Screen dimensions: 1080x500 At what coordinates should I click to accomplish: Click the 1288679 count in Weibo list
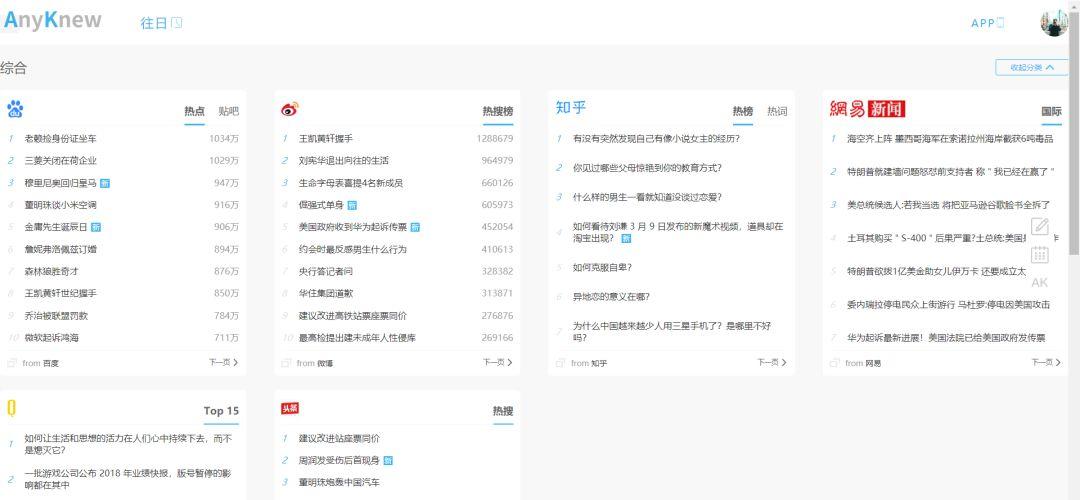(495, 139)
